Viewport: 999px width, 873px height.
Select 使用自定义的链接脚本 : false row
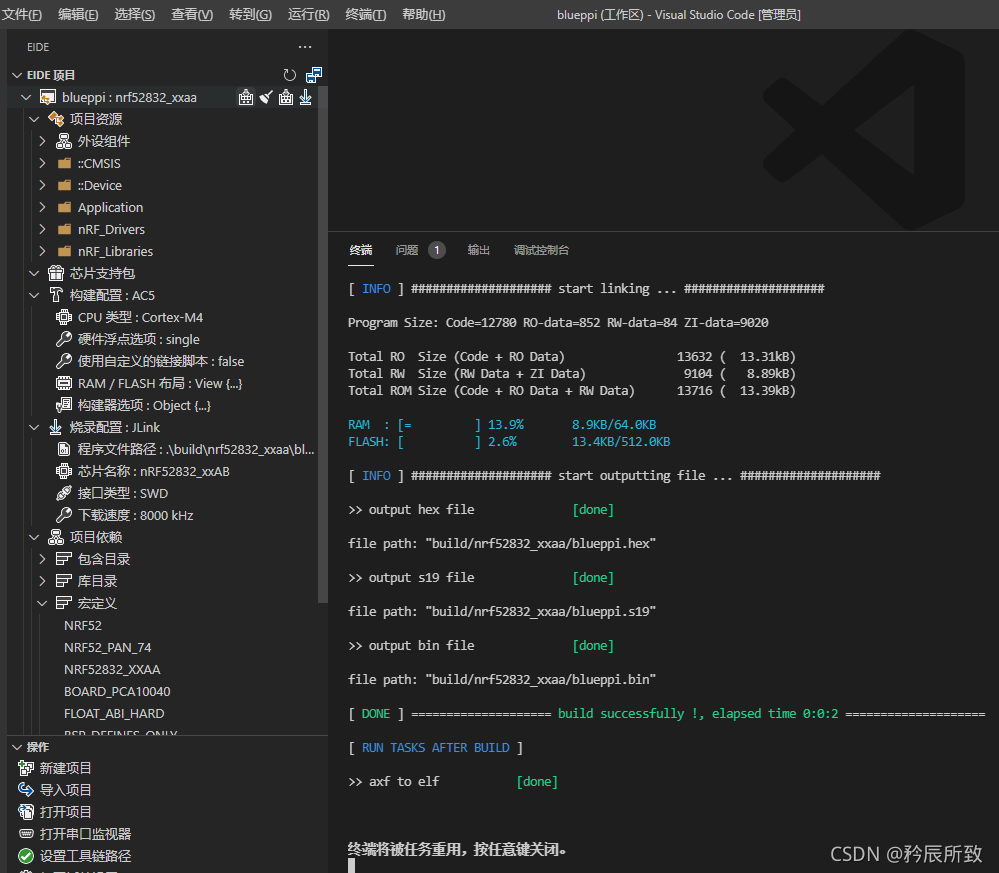[x=162, y=361]
